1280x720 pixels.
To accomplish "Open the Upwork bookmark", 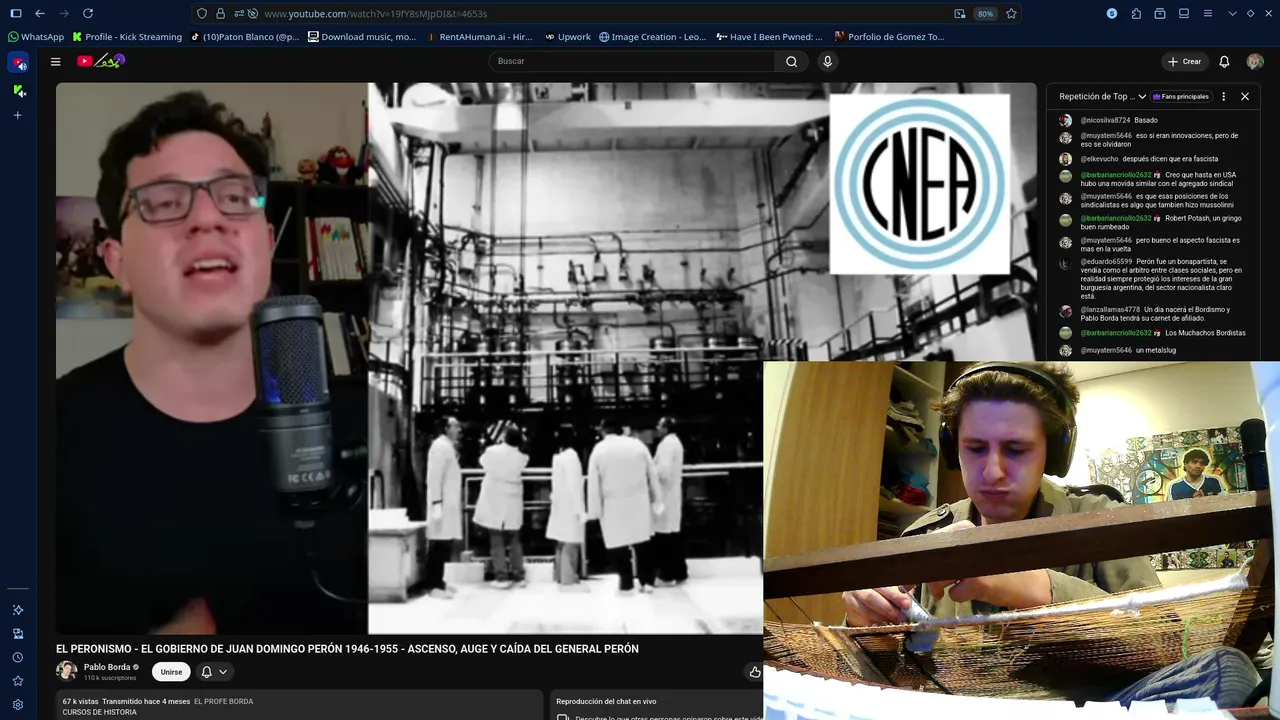I will point(568,37).
